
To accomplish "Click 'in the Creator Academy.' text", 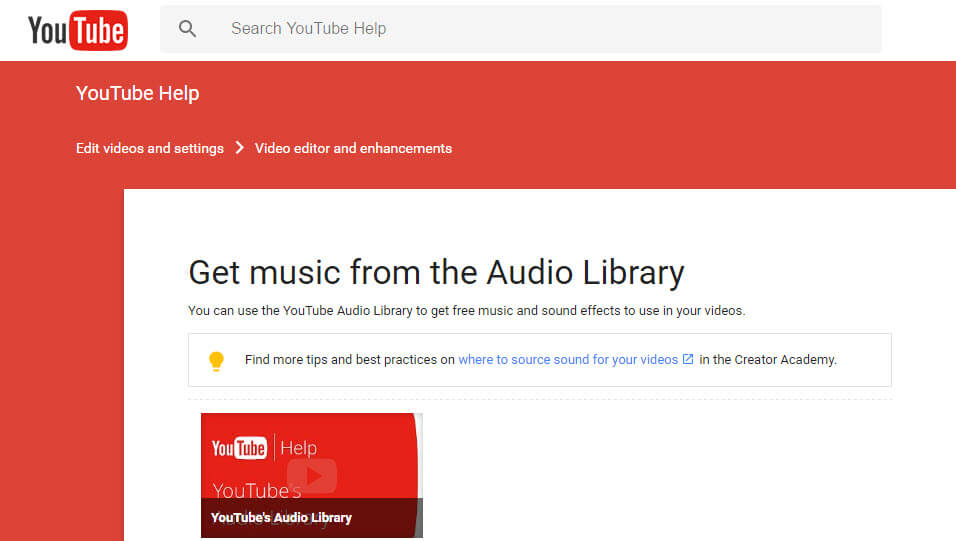I will (768, 359).
